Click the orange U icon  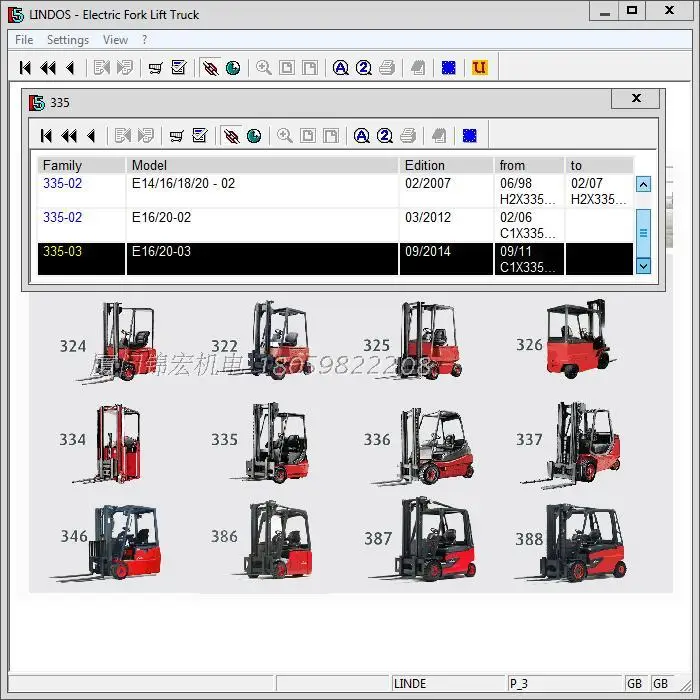tap(479, 68)
